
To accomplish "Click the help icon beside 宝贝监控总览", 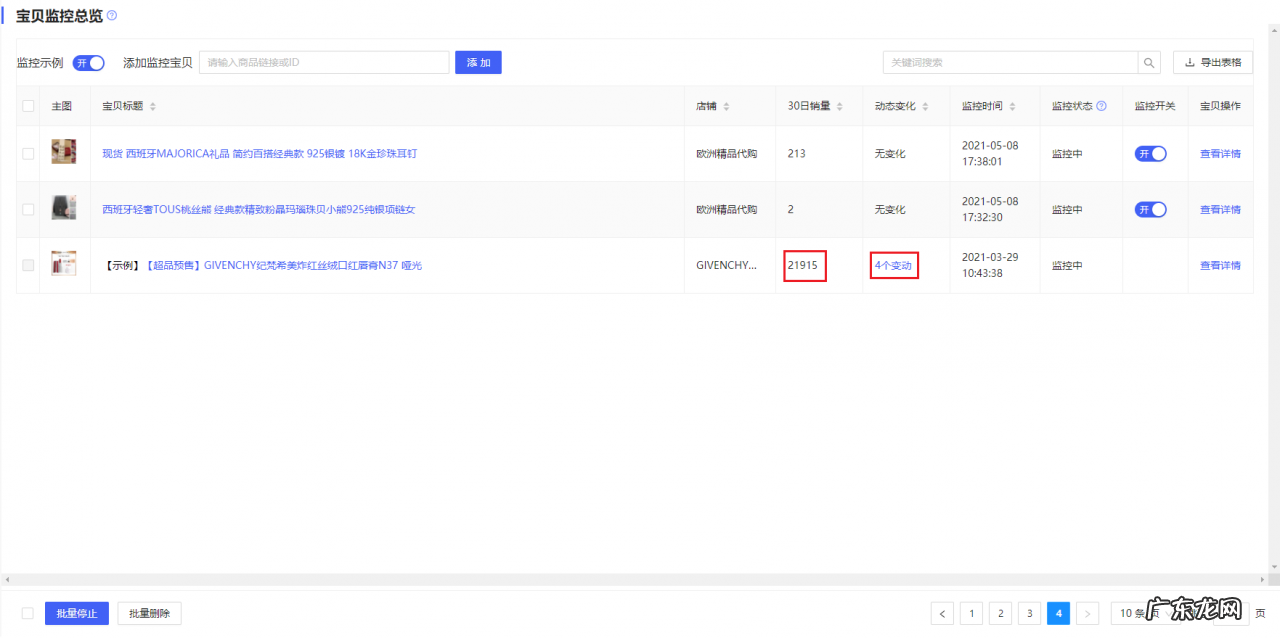I will coord(112,16).
